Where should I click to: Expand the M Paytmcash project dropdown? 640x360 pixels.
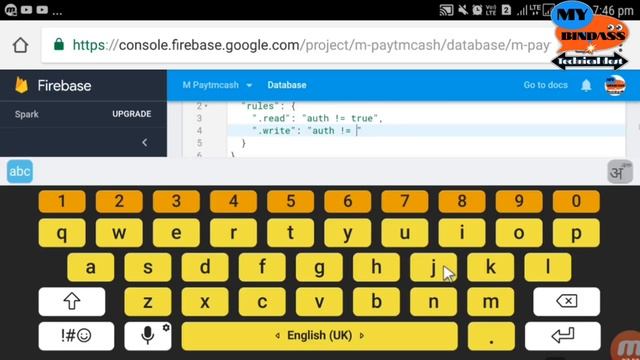(217, 85)
